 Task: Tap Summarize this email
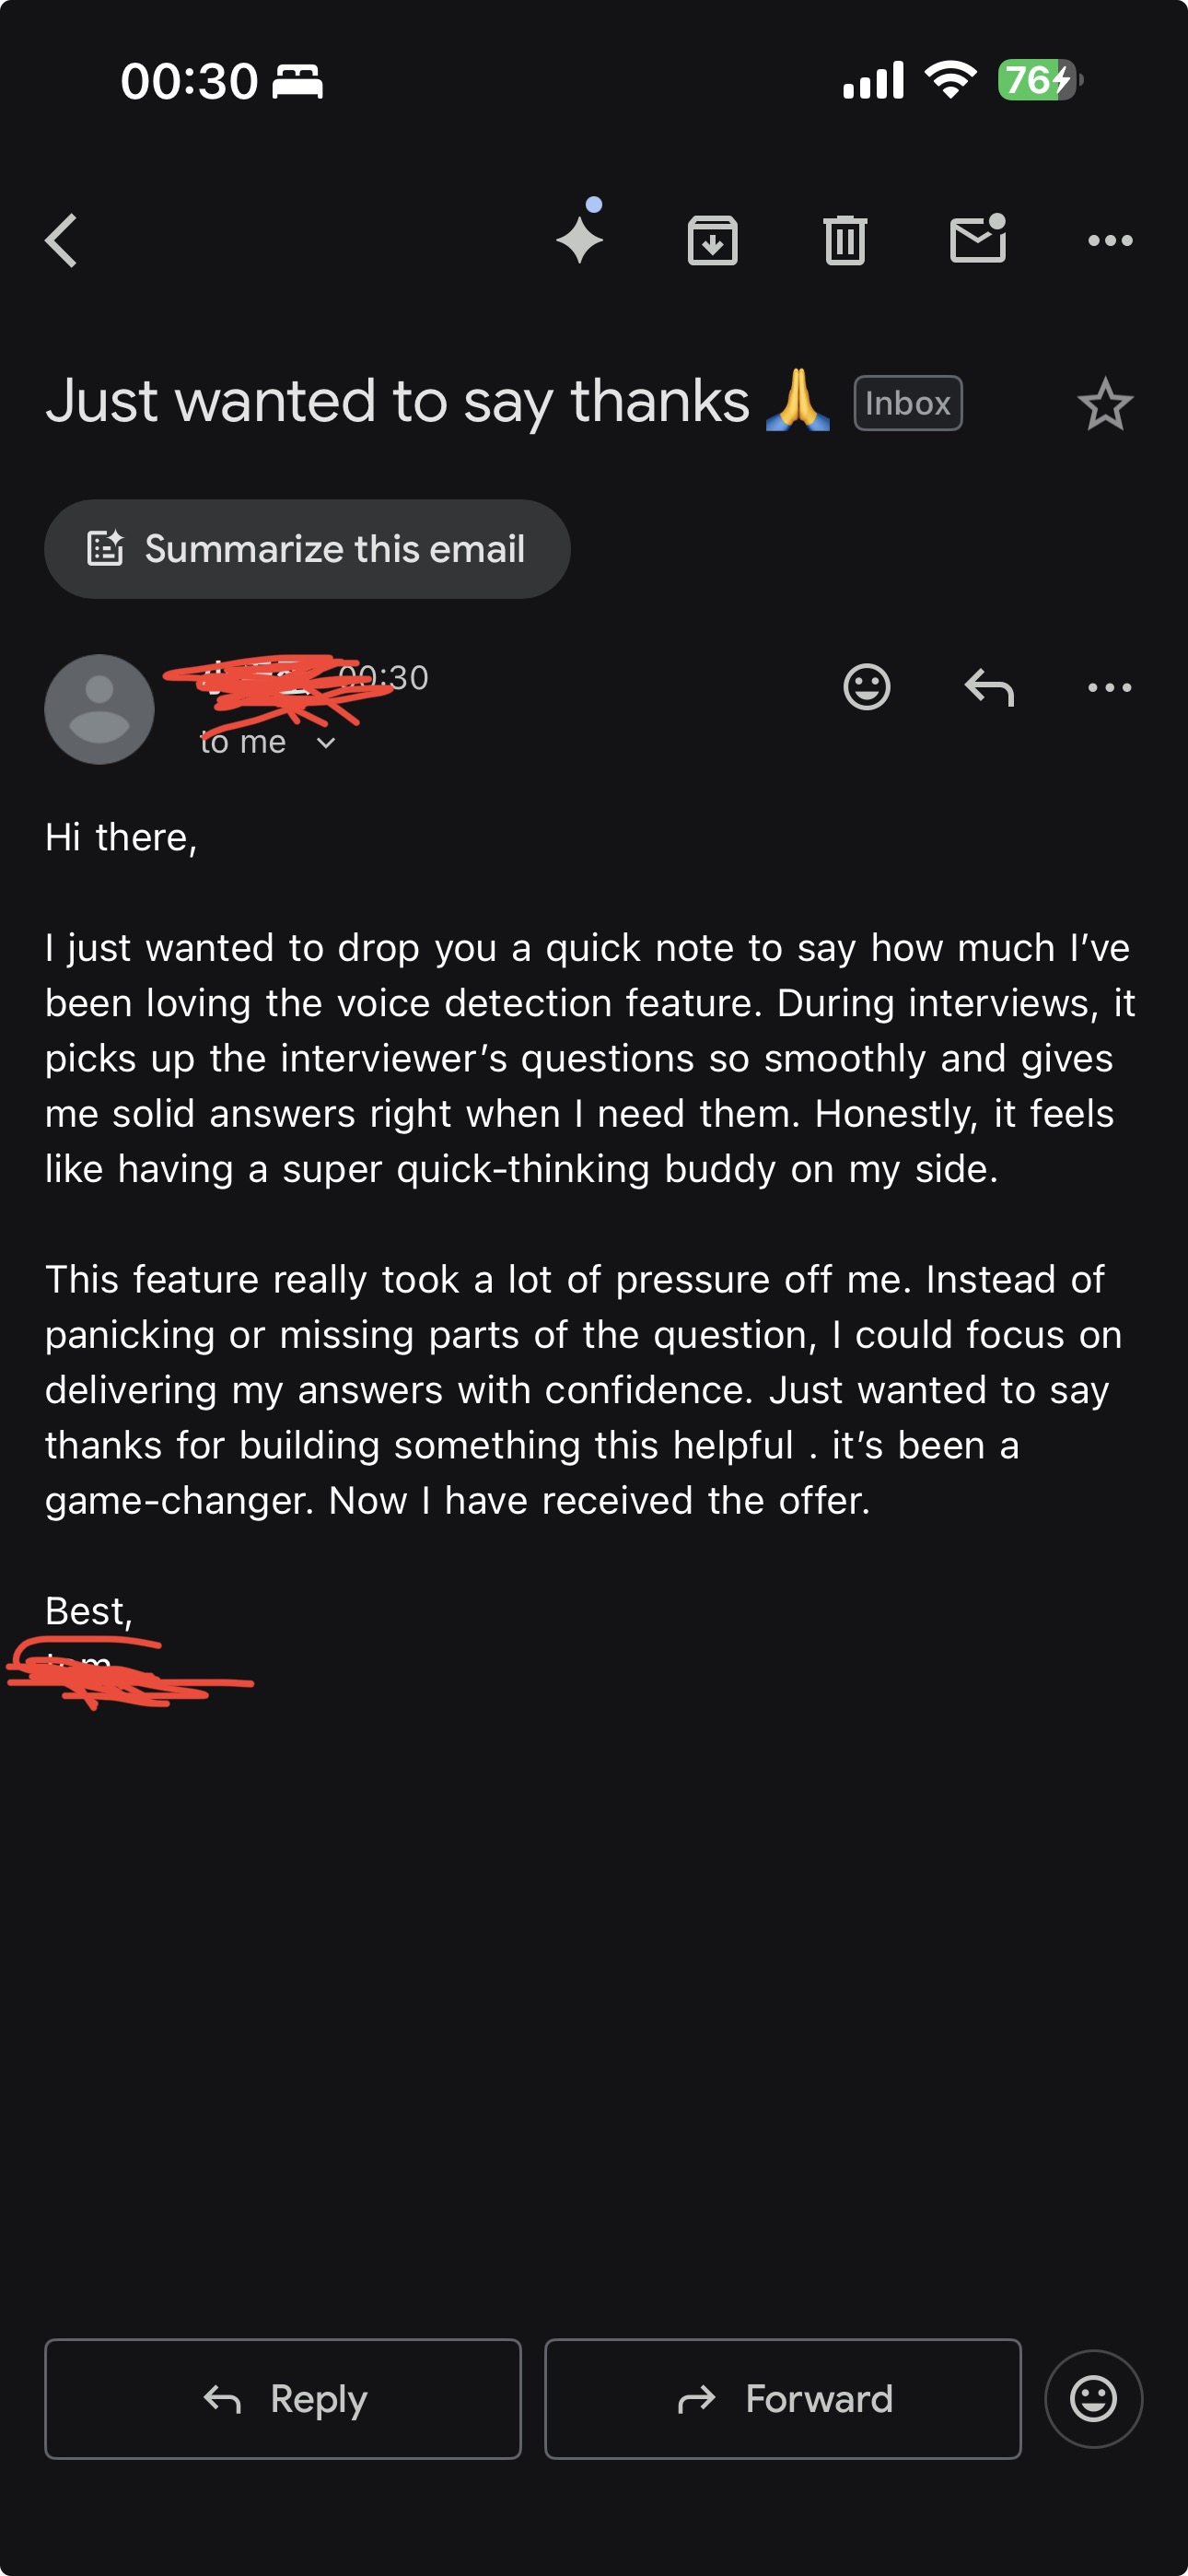point(306,548)
